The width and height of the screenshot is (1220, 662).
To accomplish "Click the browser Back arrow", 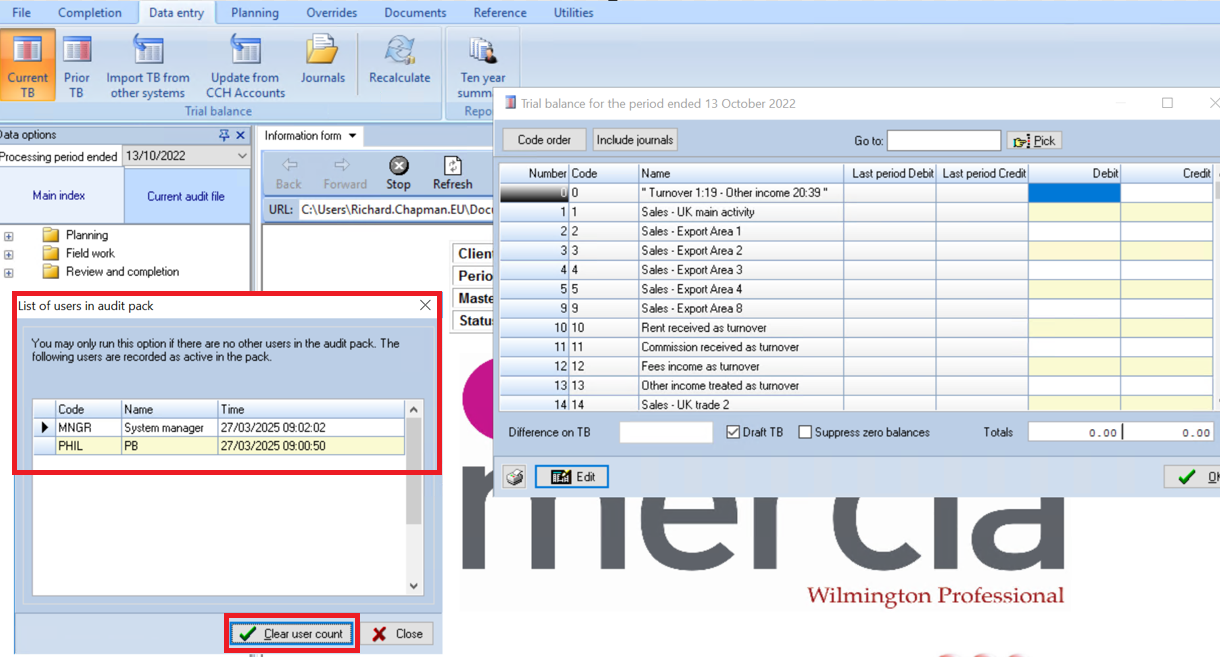I will (x=289, y=173).
